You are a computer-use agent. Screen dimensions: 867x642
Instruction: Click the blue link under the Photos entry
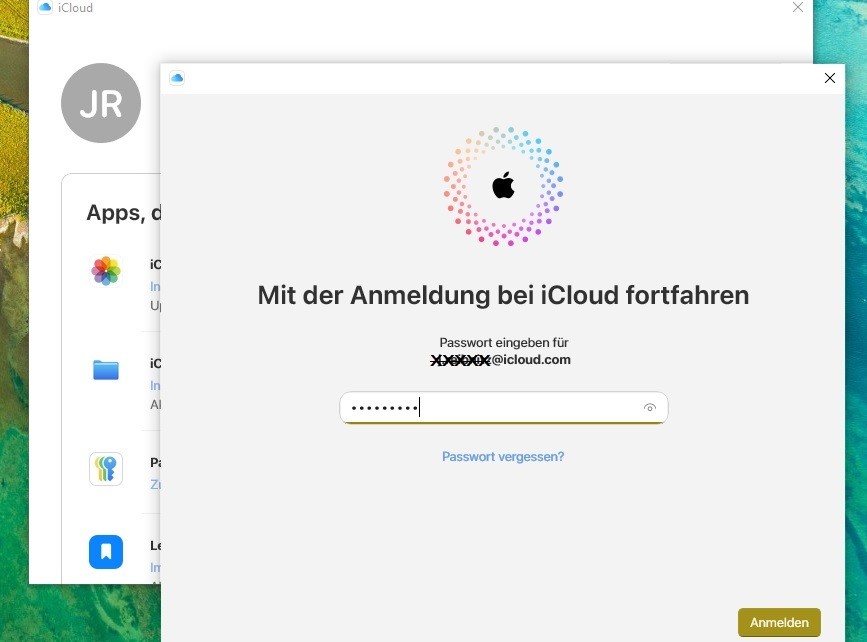[155, 286]
